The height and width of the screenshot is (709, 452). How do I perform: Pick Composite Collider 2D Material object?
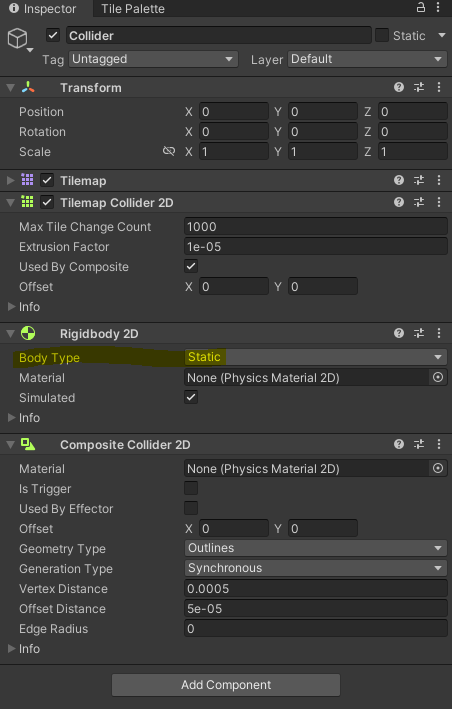tap(438, 468)
